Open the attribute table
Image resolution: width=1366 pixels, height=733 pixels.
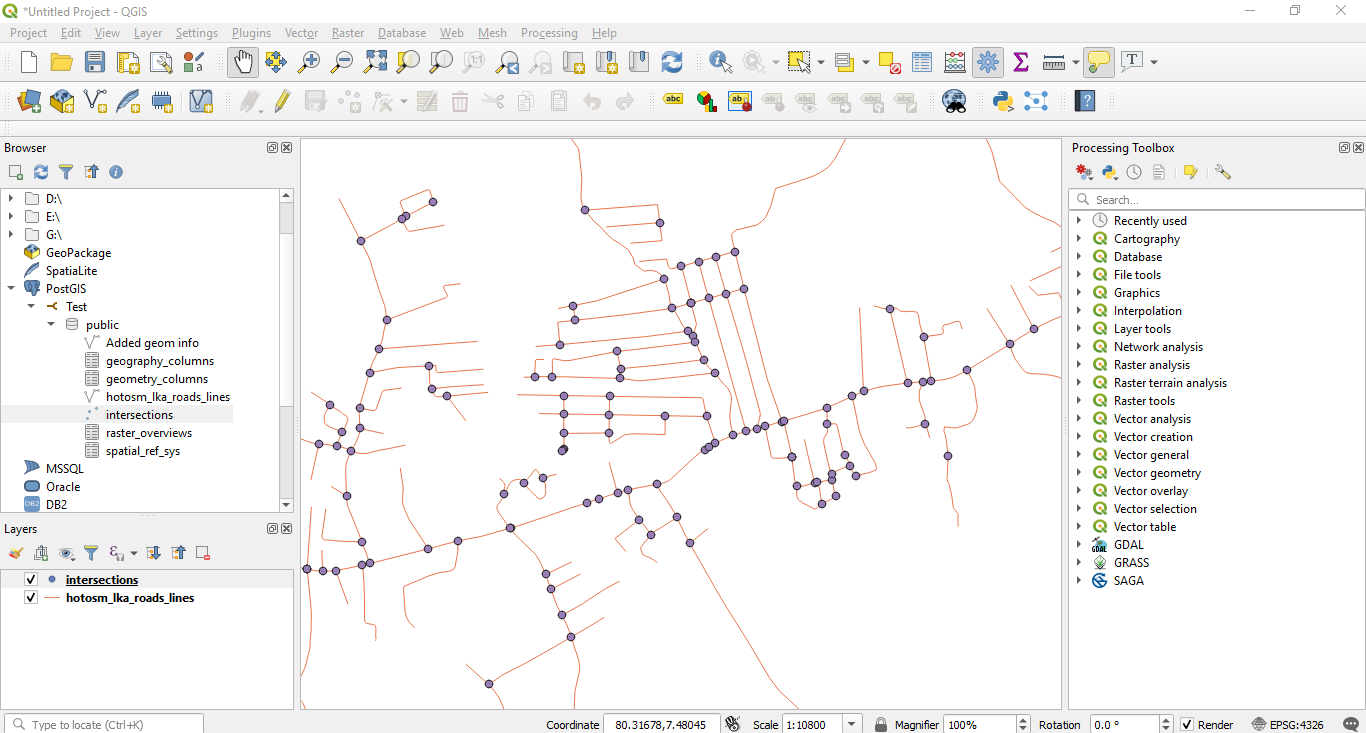click(922, 62)
